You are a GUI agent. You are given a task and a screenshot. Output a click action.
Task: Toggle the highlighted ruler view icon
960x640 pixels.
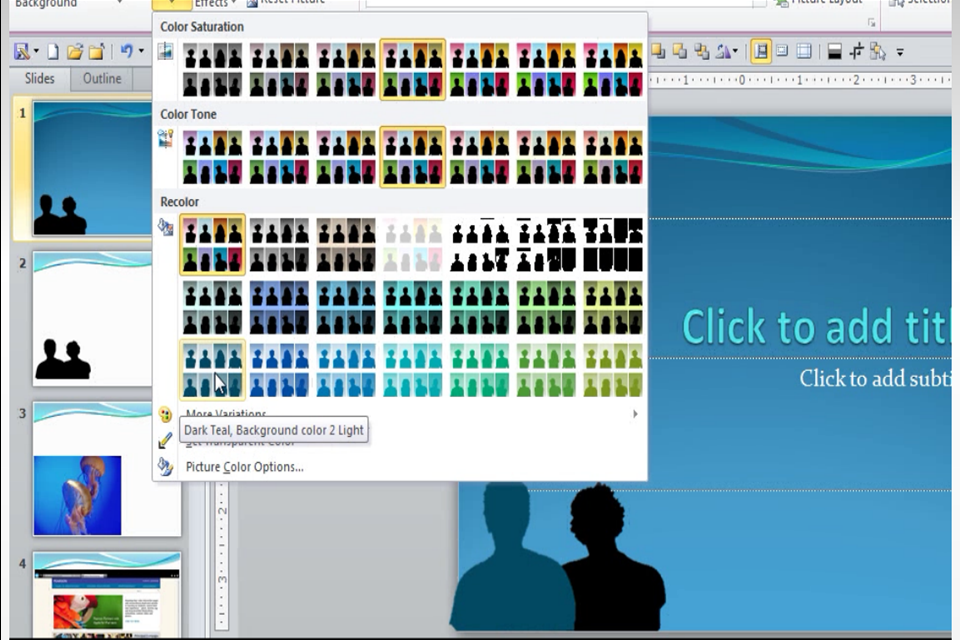coord(761,51)
